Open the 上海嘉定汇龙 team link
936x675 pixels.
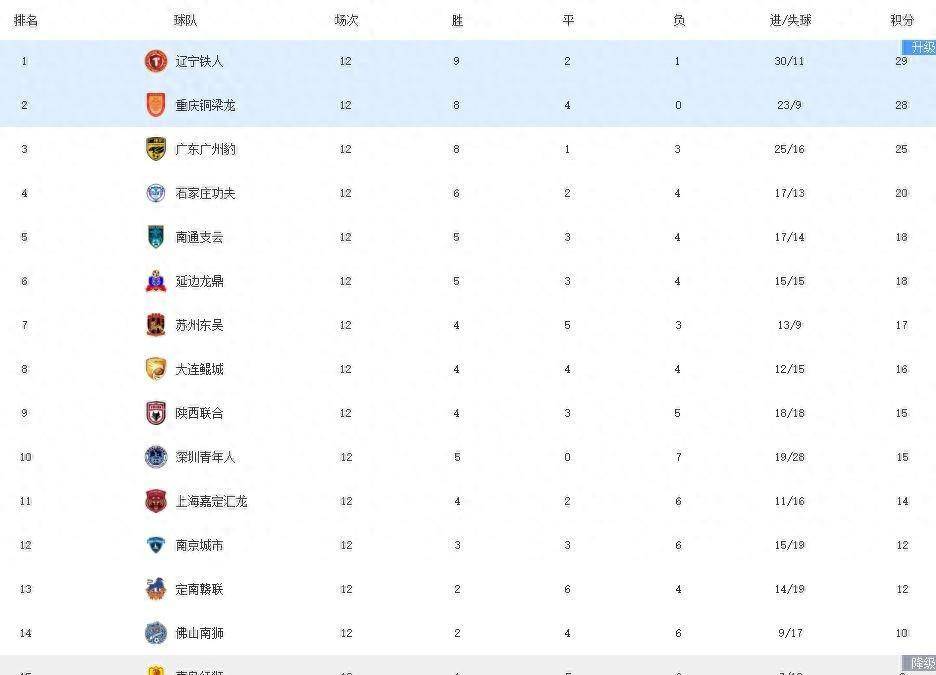click(211, 501)
